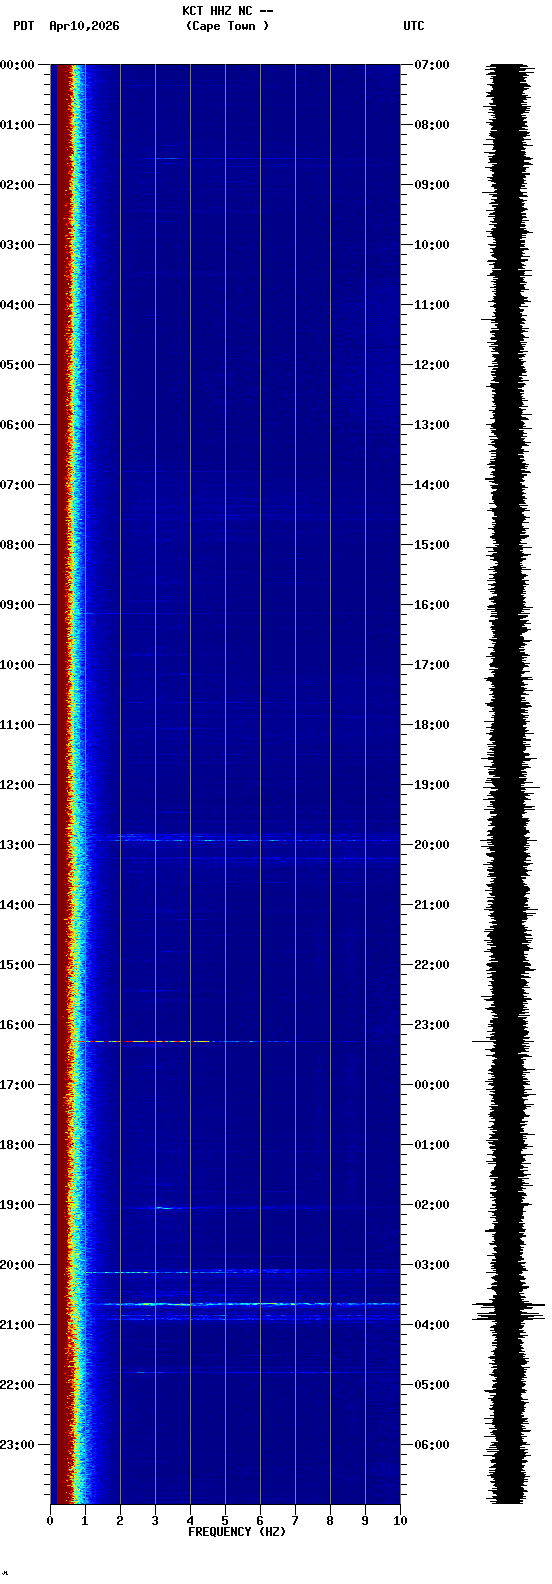Click the "(Cape Town )" subtitle
This screenshot has height=1584, width=552.
(x=228, y=26)
